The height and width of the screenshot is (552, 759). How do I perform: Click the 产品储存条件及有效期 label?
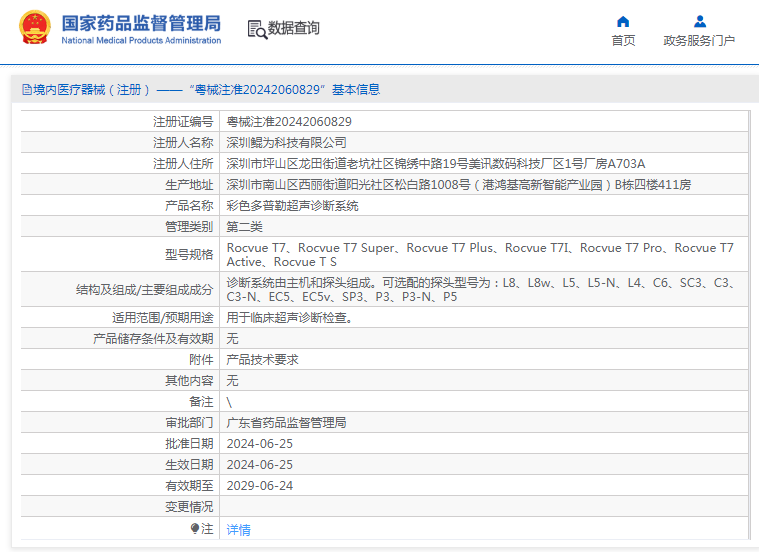pos(153,338)
